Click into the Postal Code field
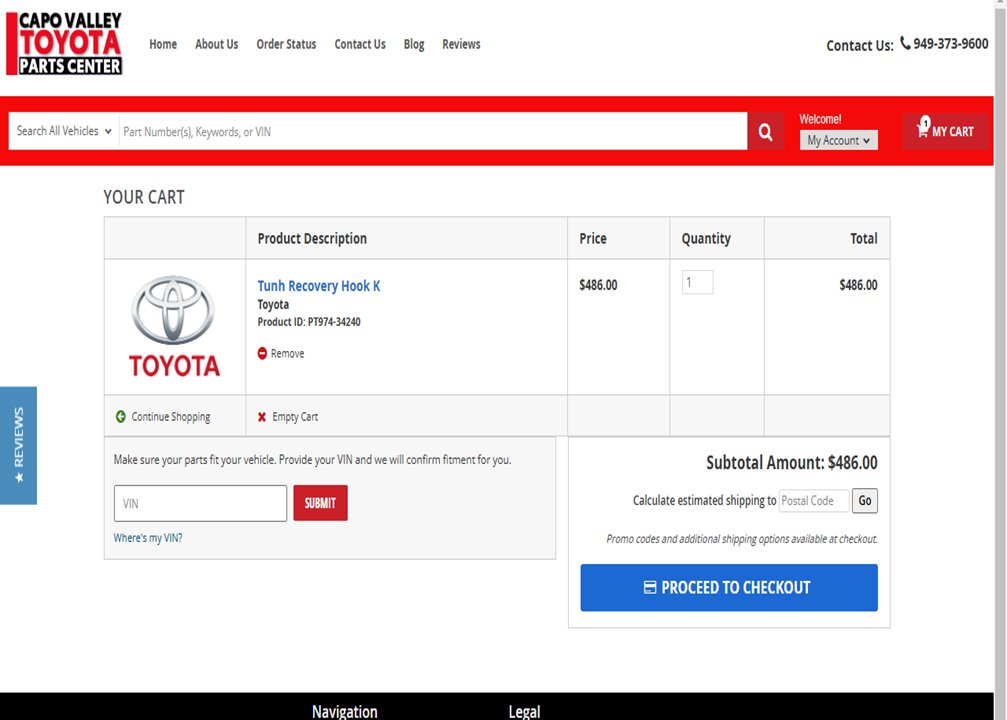Screen dimensions: 1007x720 pyautogui.click(x=814, y=500)
